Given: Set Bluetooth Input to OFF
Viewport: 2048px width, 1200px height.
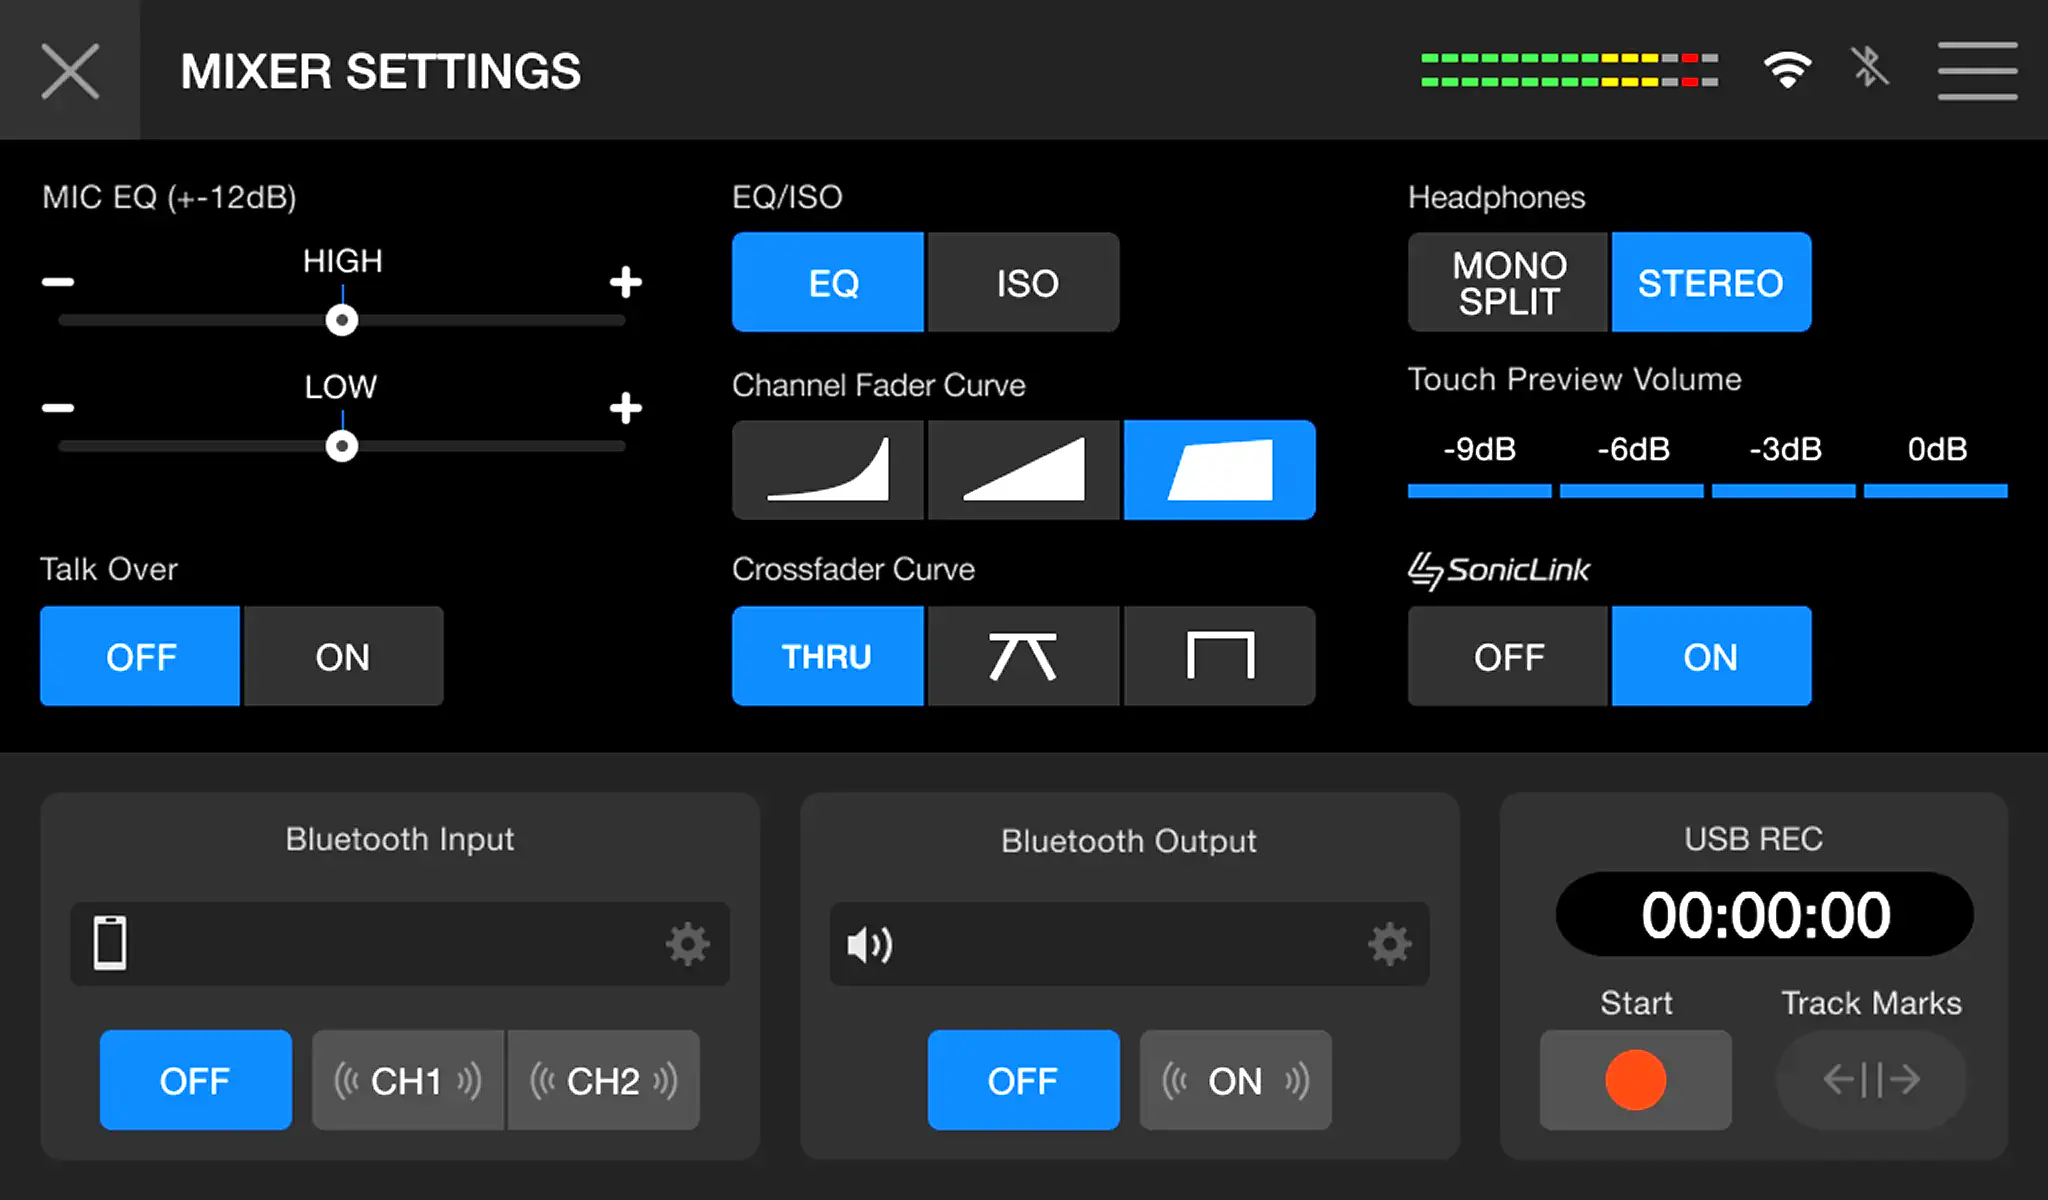Looking at the screenshot, I should (x=196, y=1080).
